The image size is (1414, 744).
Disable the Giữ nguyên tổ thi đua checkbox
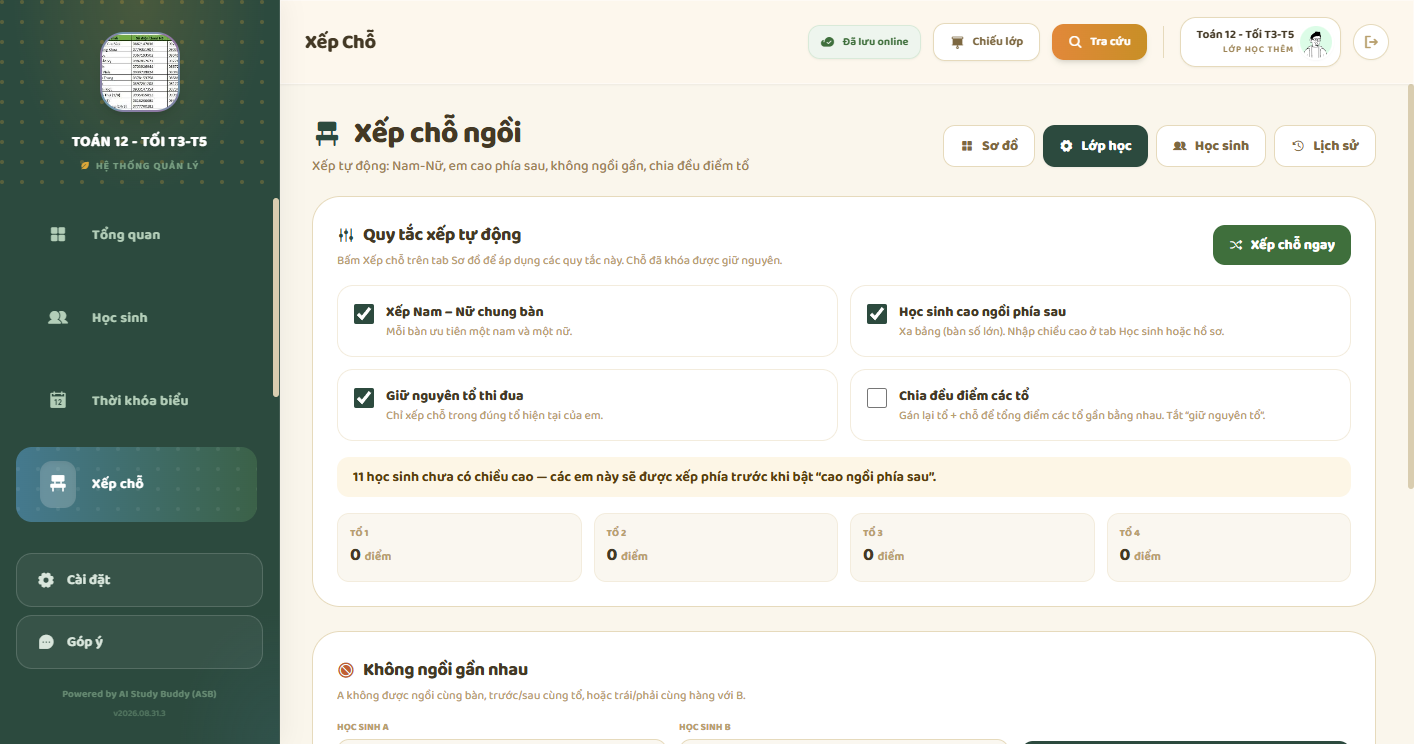[x=364, y=398]
